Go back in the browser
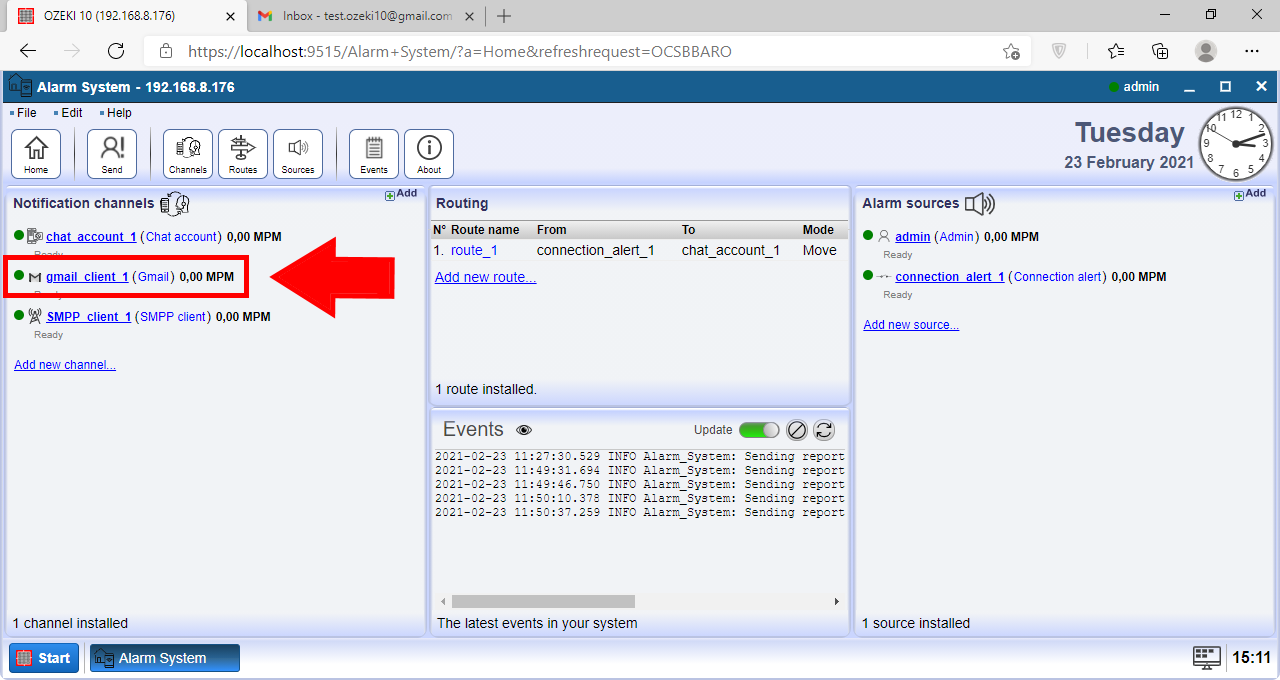This screenshot has width=1280, height=680. (28, 51)
